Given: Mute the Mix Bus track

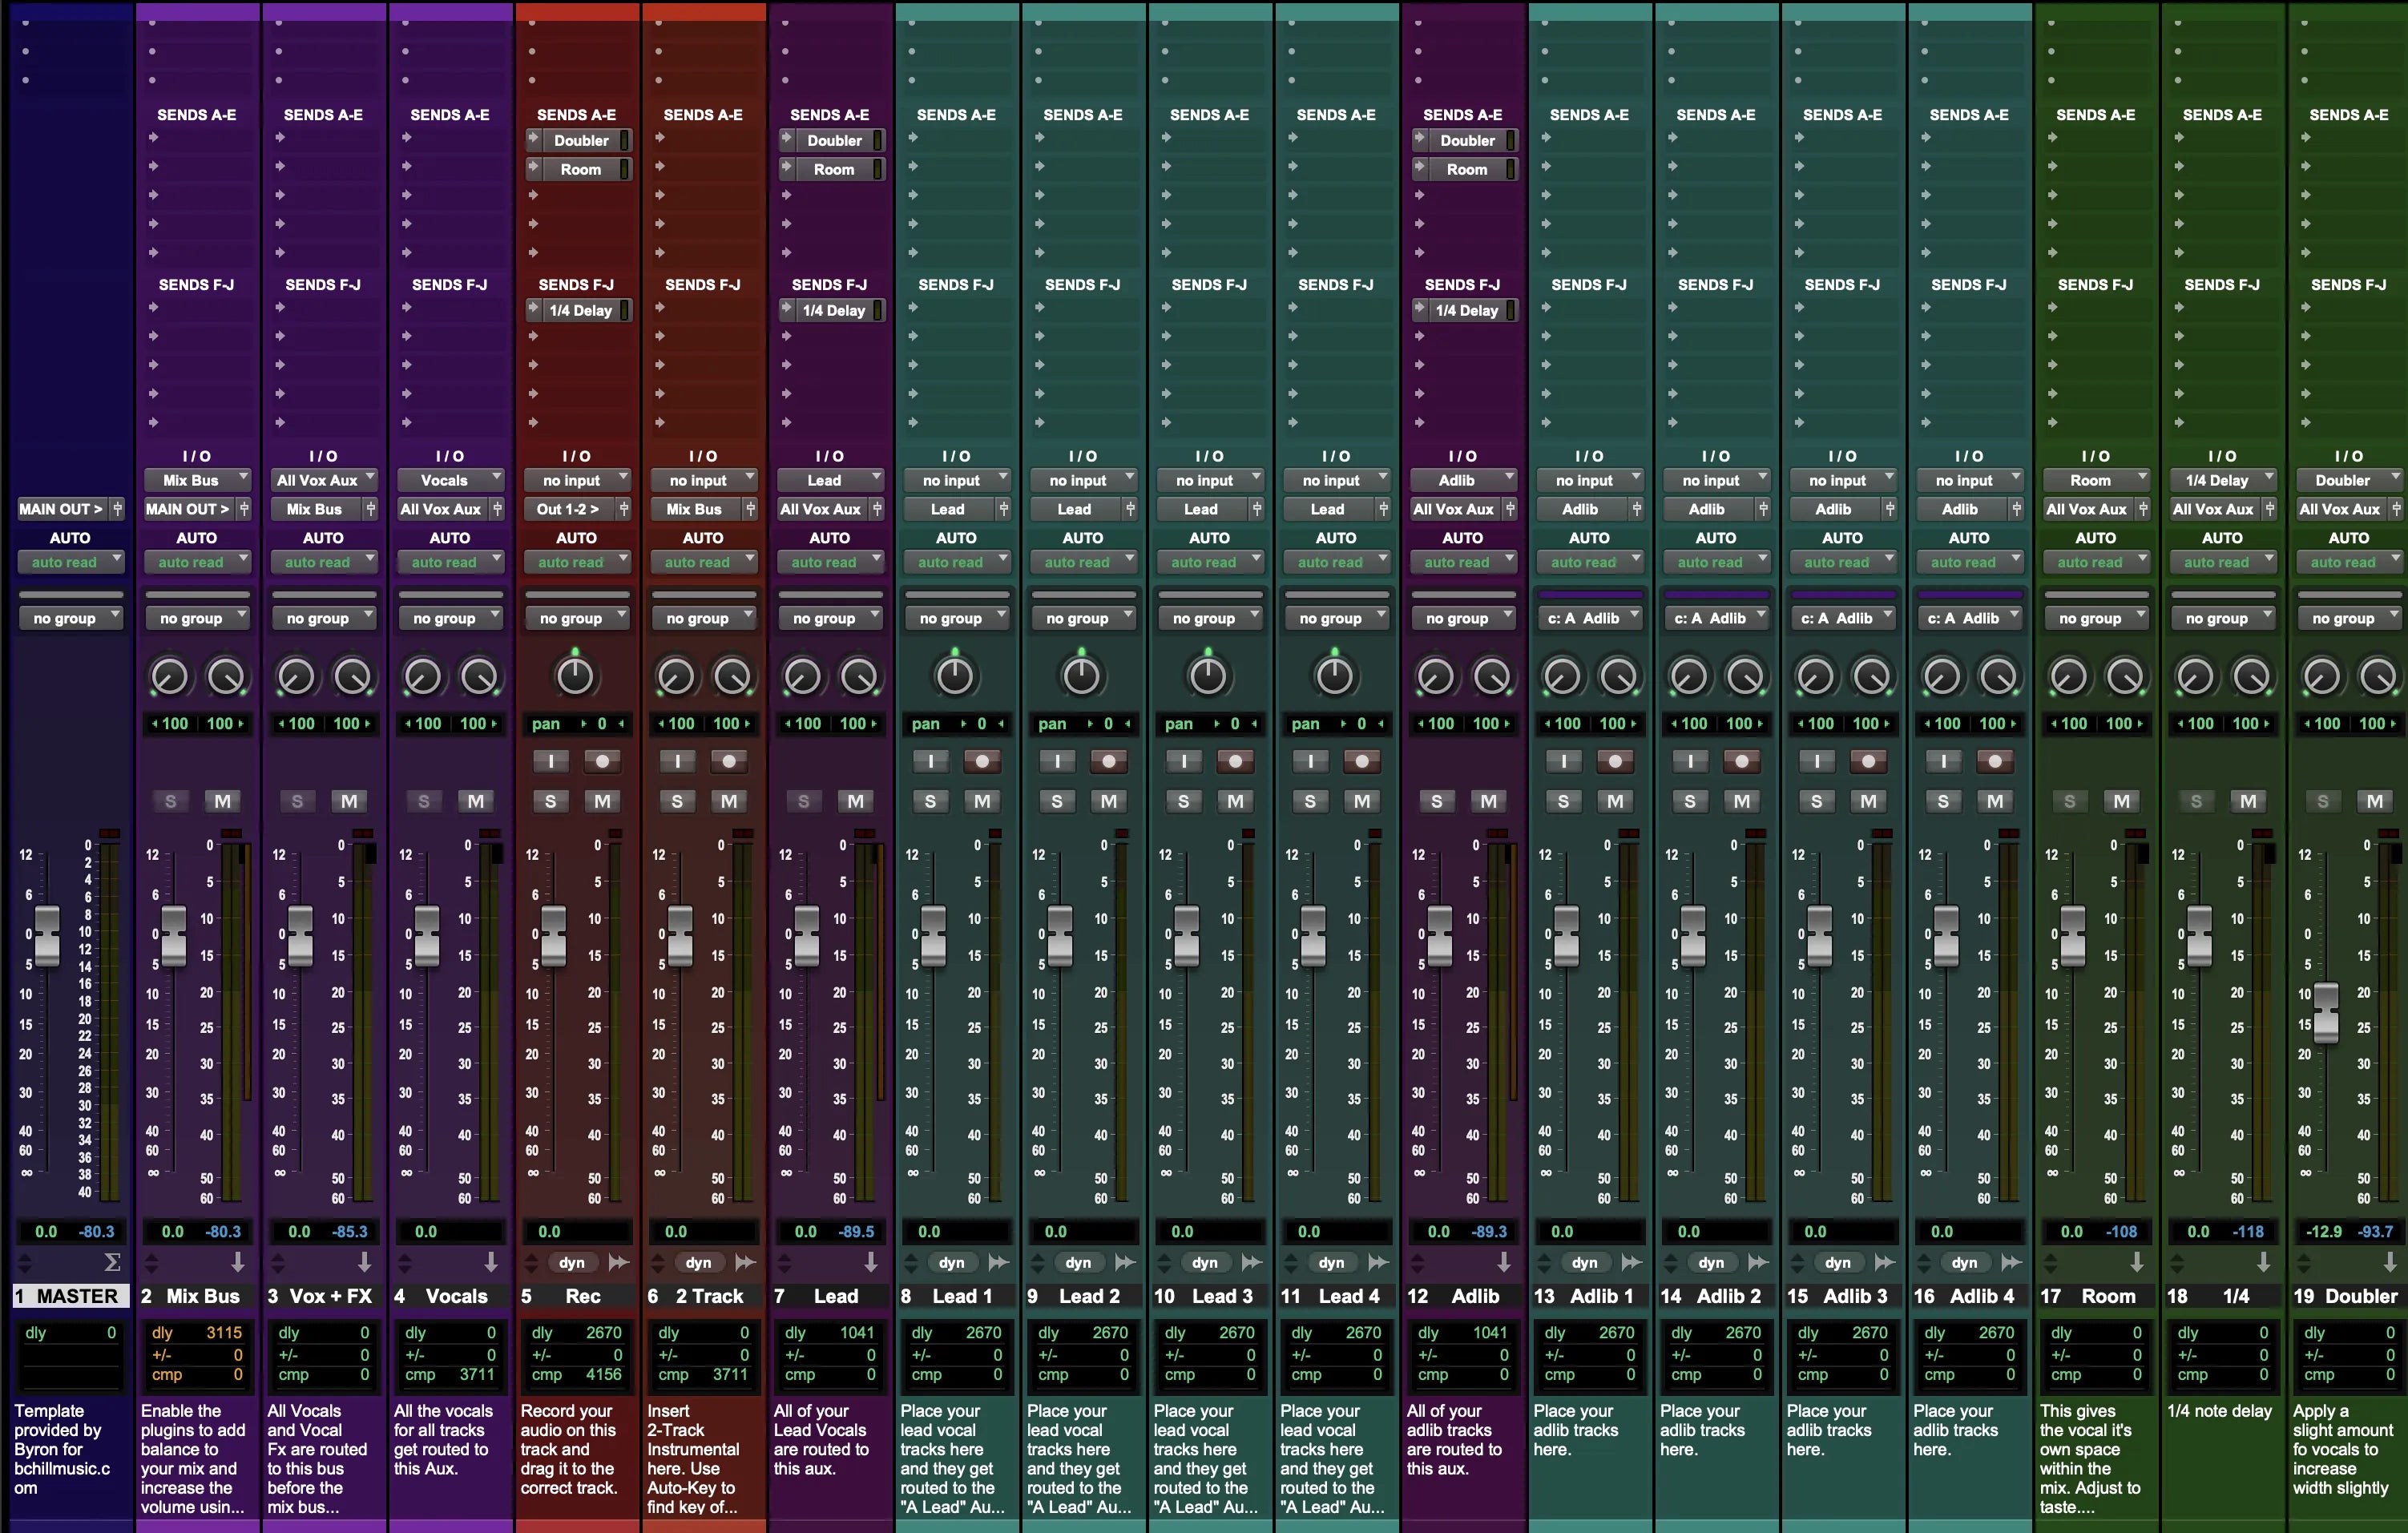Looking at the screenshot, I should point(222,801).
